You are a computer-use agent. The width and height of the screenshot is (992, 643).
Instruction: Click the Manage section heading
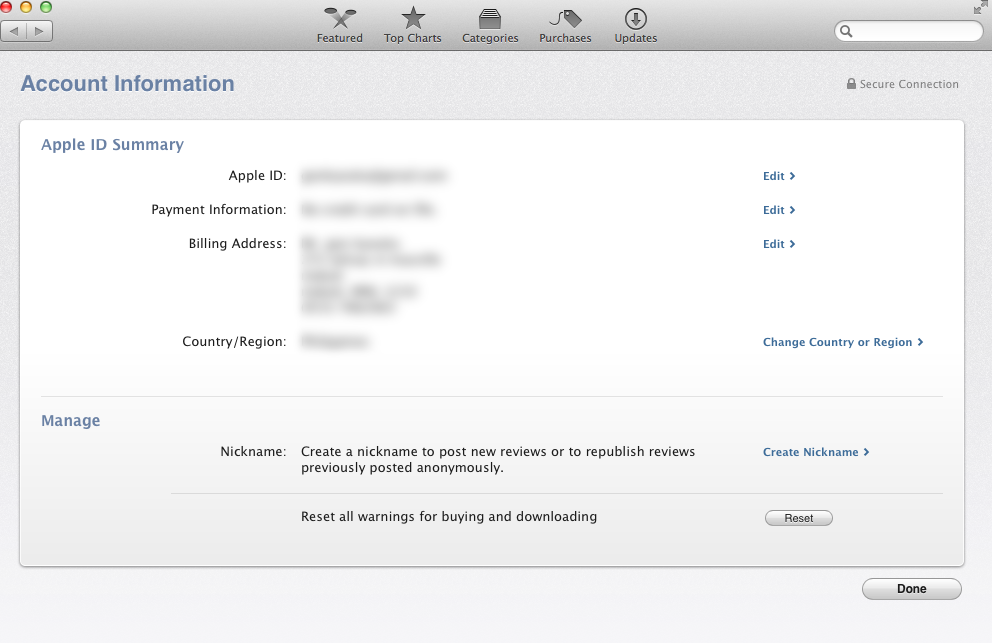click(71, 421)
